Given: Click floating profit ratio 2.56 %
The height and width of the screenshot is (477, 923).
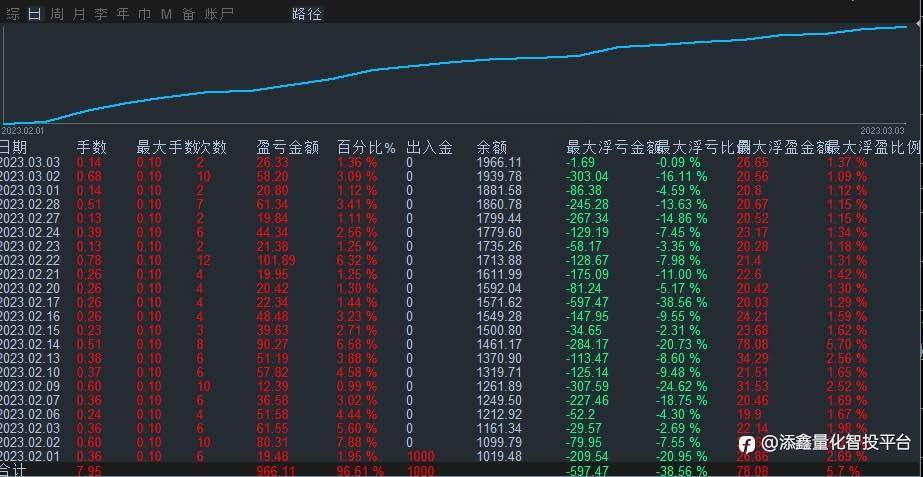Looking at the screenshot, I should [847, 358].
